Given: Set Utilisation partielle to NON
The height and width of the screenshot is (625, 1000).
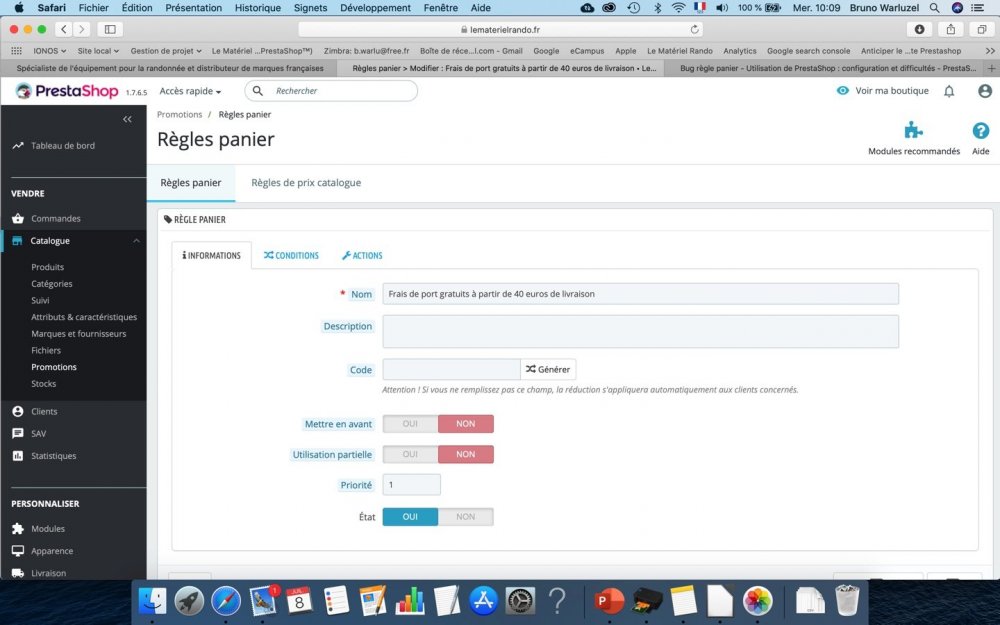Looking at the screenshot, I should coord(466,455).
